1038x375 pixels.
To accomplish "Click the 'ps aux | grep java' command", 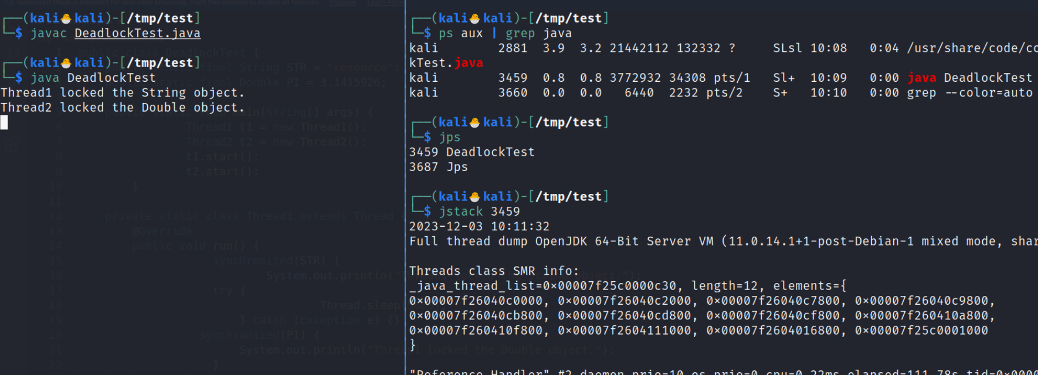I will (505, 33).
